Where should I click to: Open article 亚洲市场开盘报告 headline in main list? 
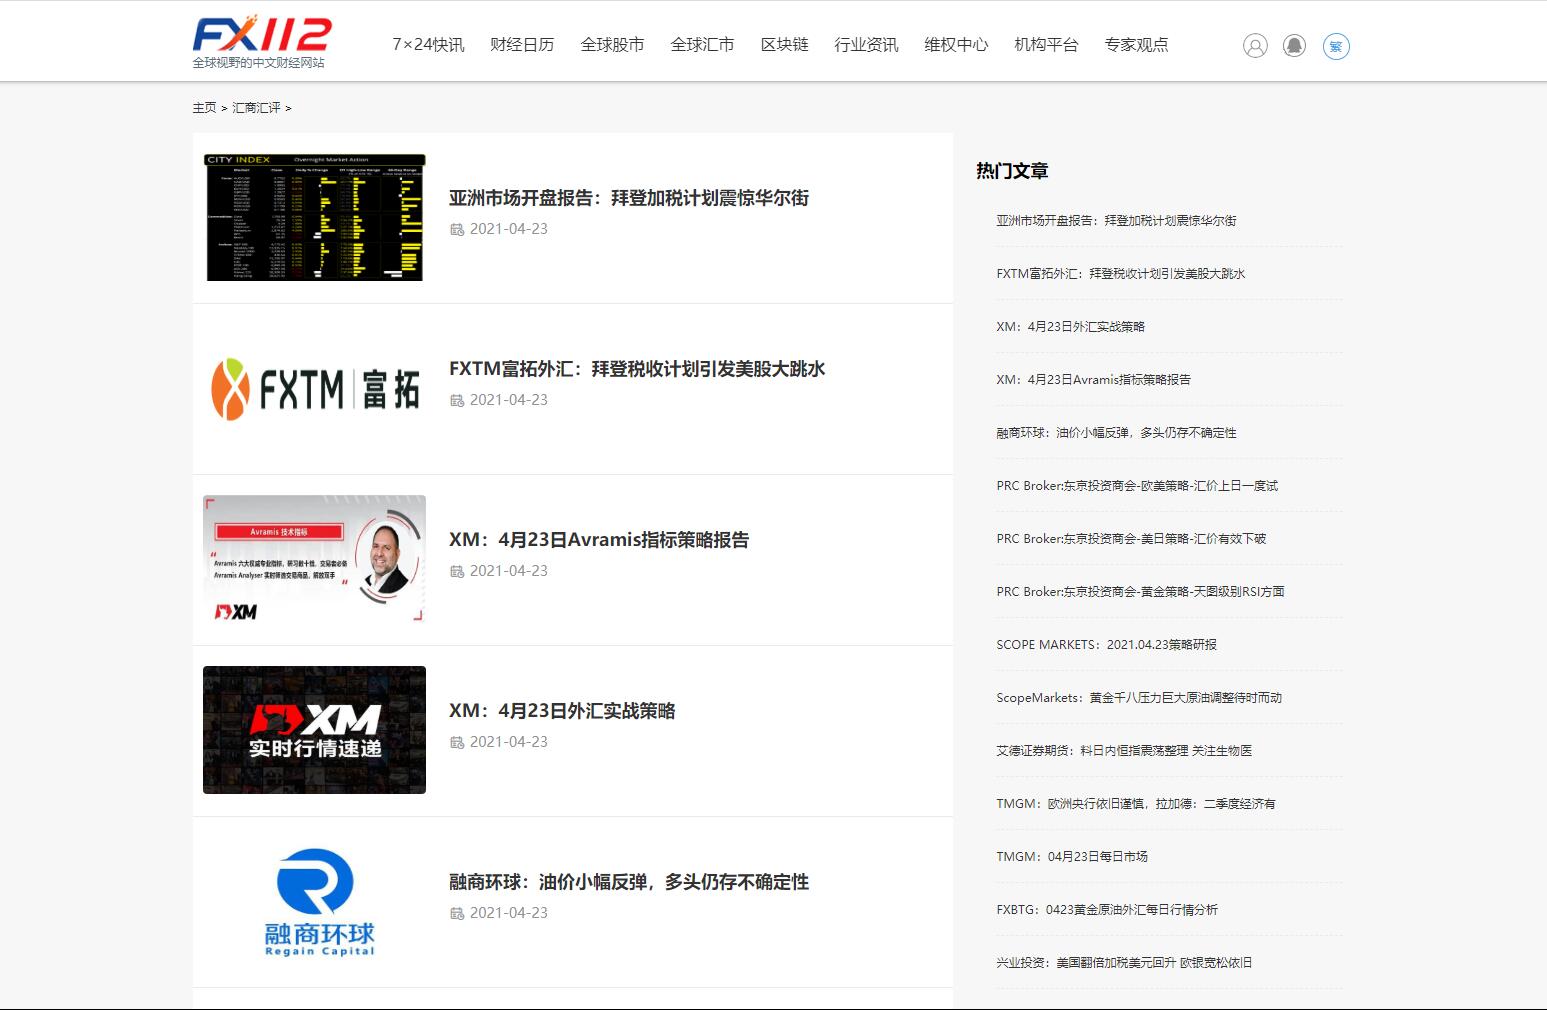click(x=628, y=198)
